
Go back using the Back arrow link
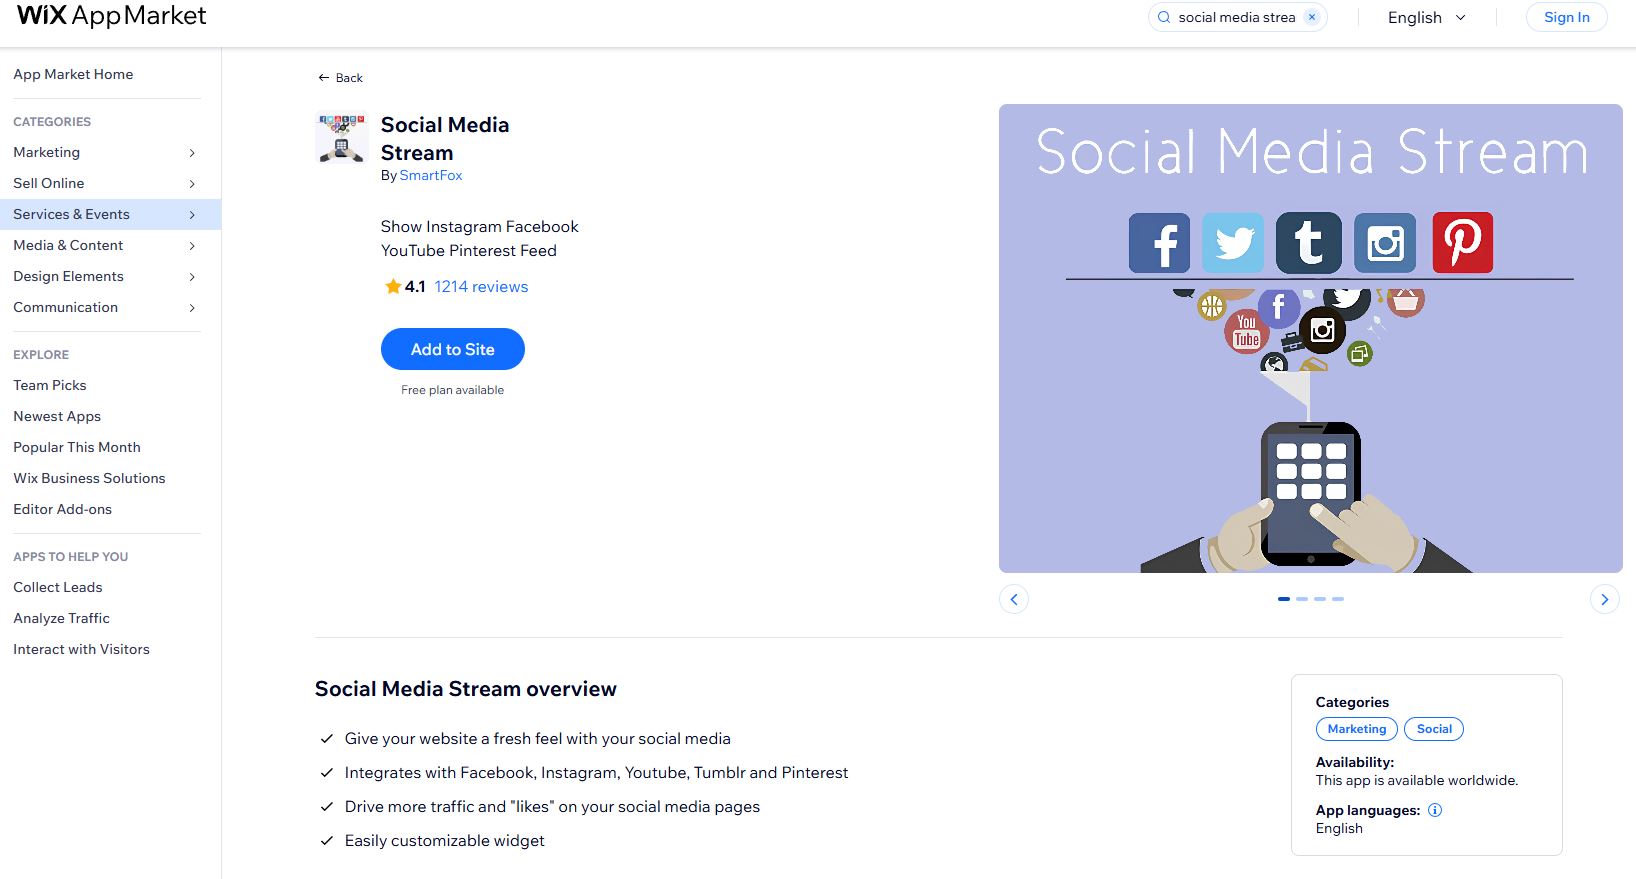pyautogui.click(x=340, y=77)
